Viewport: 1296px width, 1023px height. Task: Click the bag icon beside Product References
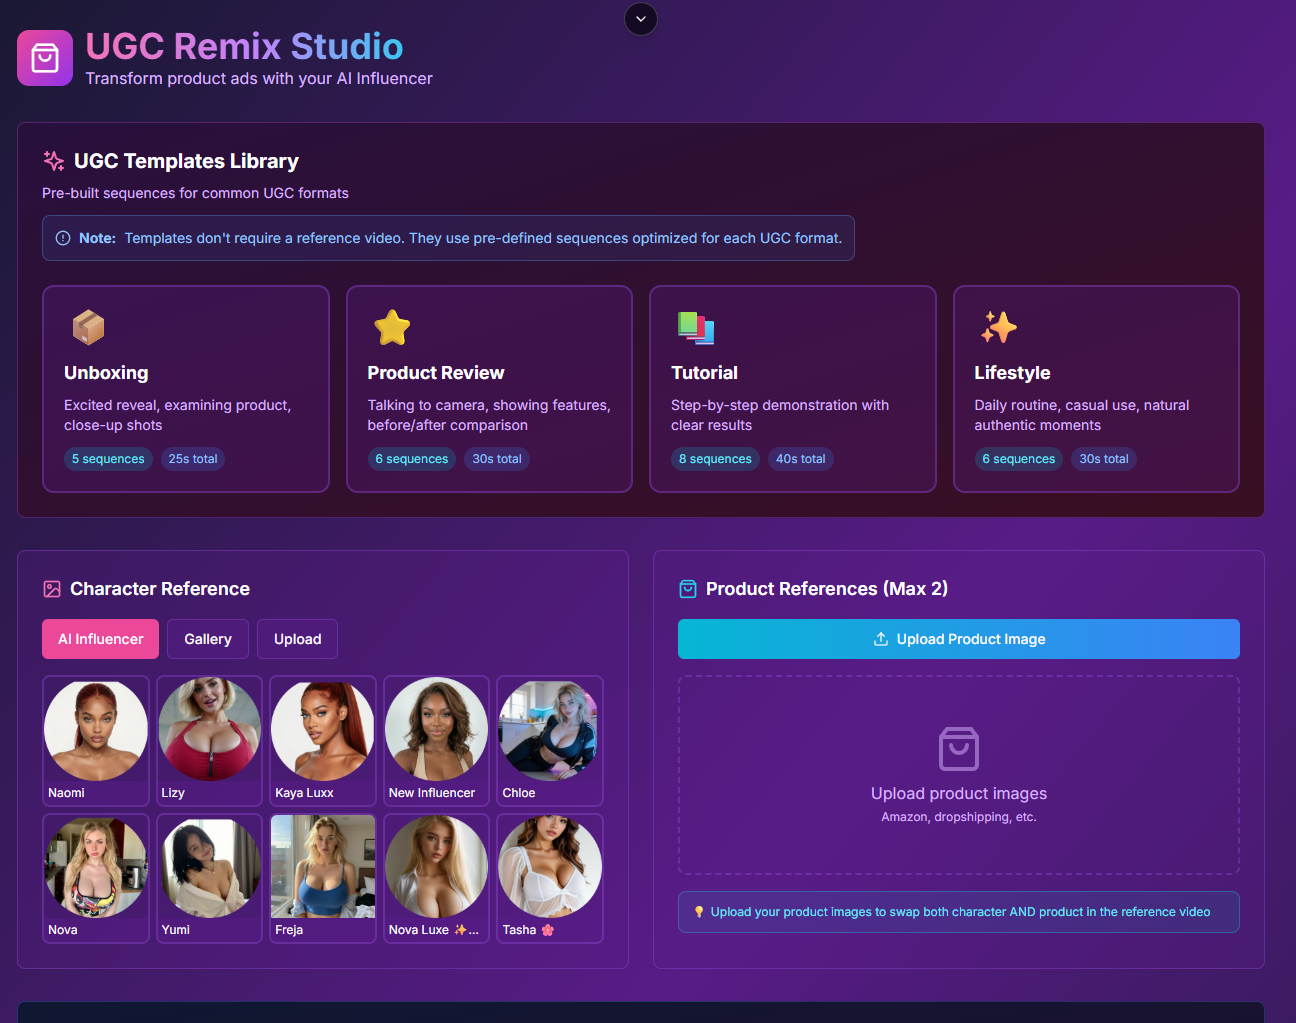[688, 589]
